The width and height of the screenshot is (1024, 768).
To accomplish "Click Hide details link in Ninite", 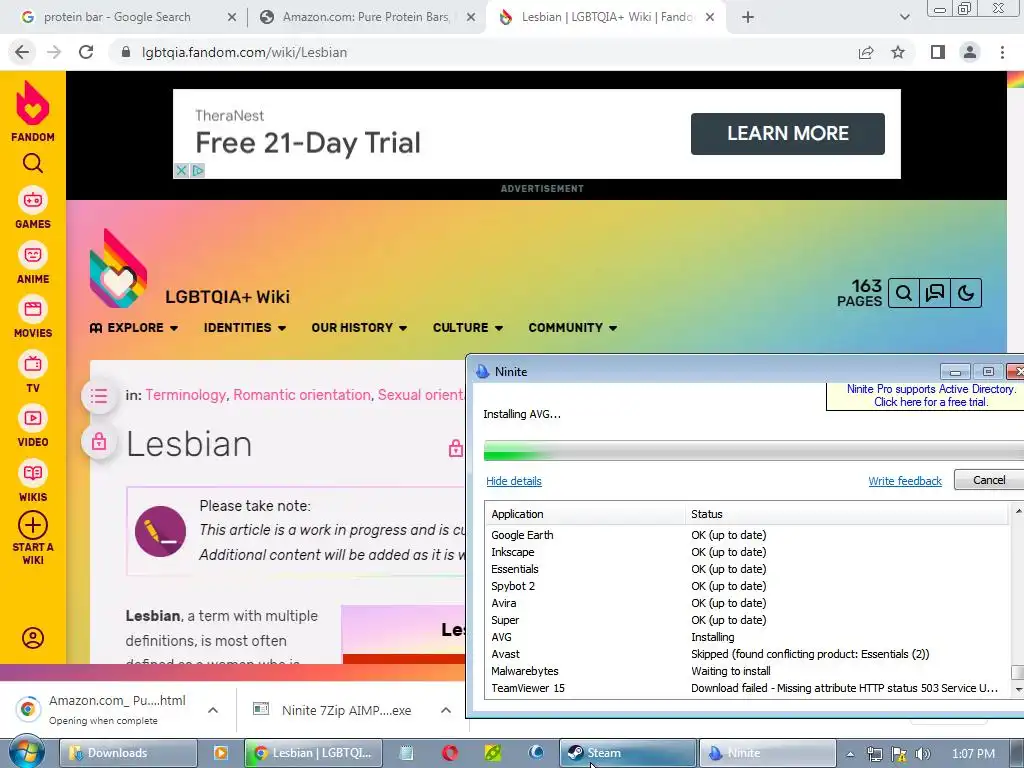I will [x=514, y=481].
